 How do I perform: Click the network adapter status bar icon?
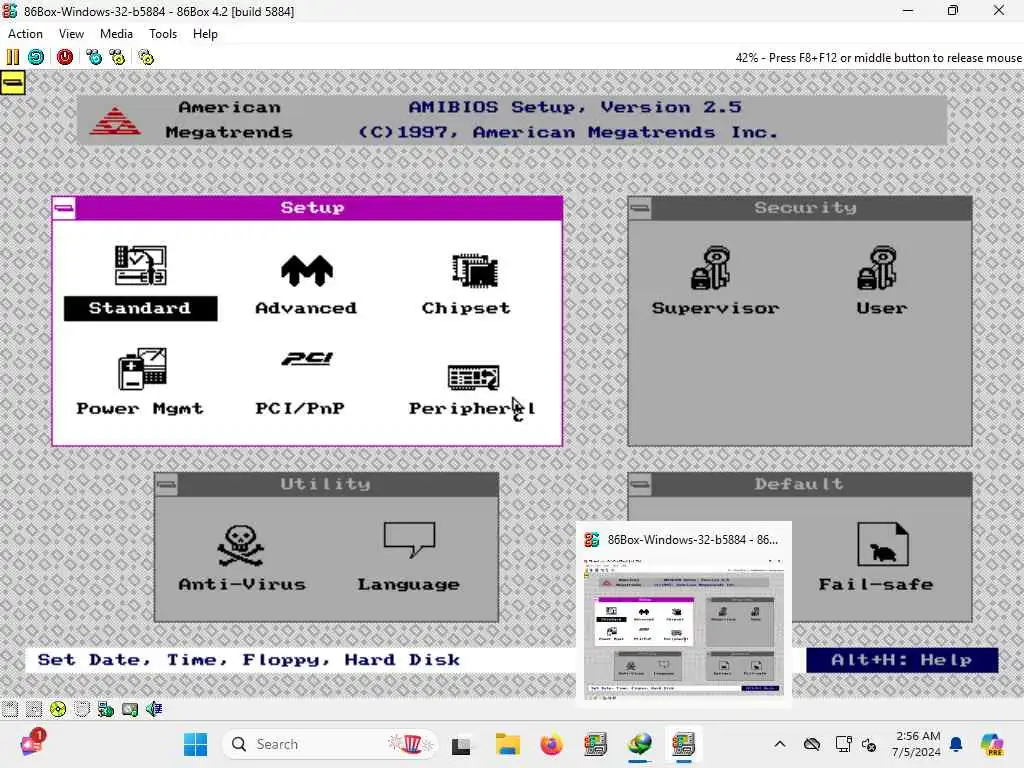click(x=106, y=709)
